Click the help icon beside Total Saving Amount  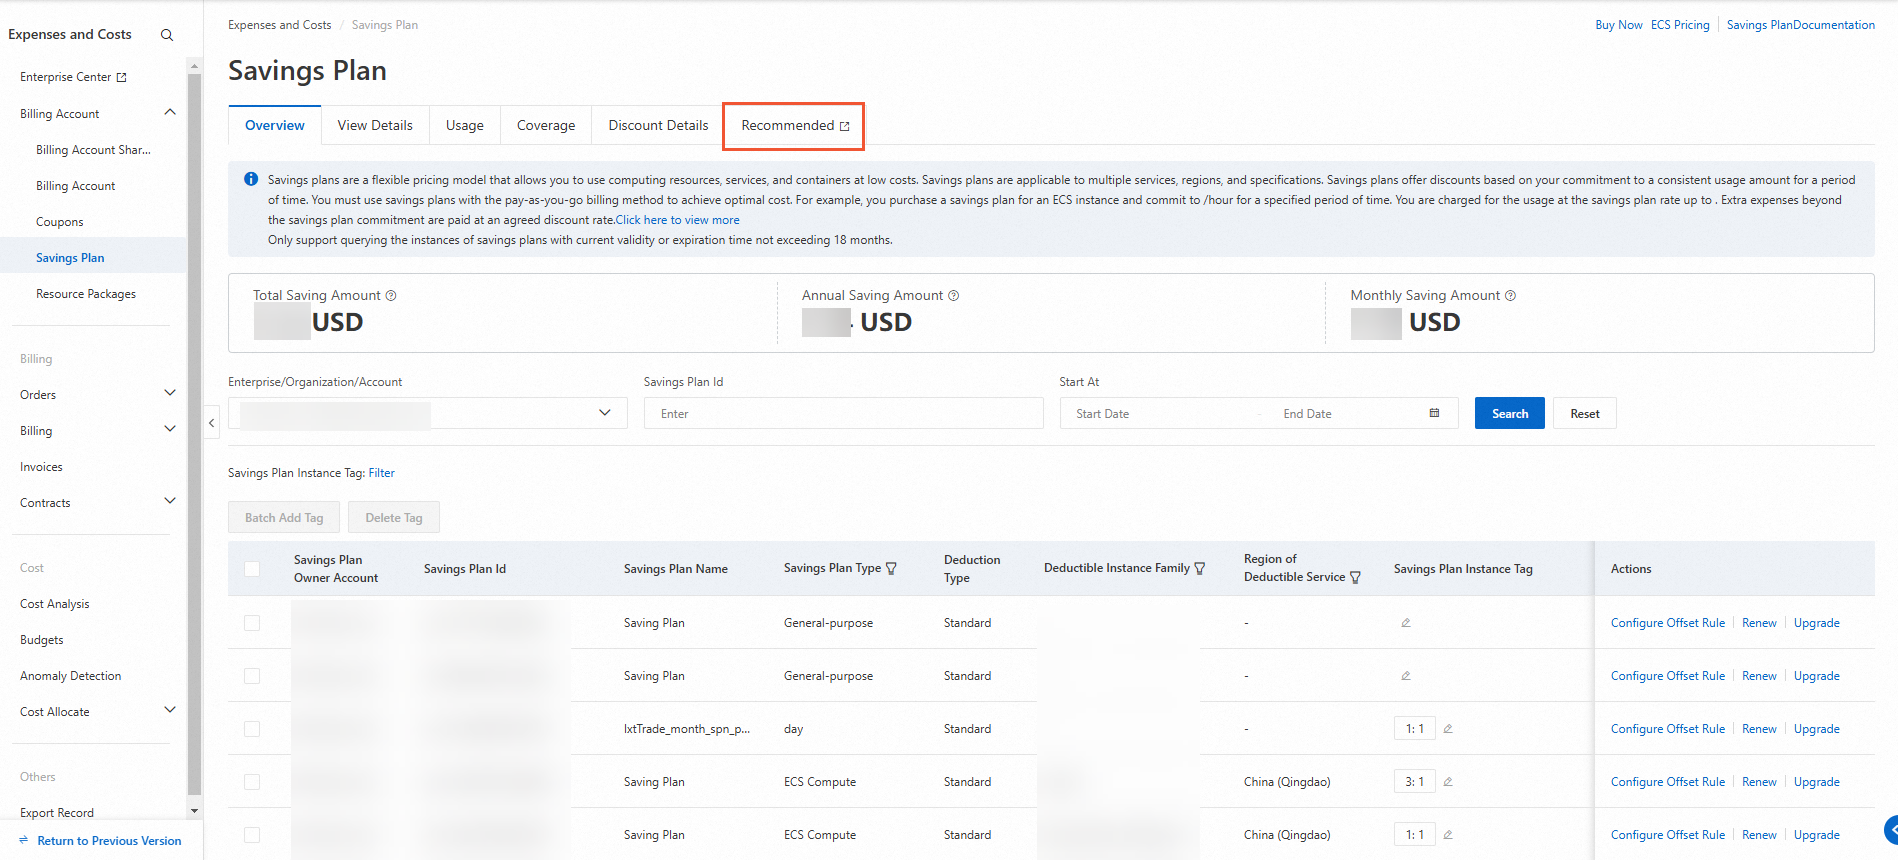pyautogui.click(x=391, y=295)
